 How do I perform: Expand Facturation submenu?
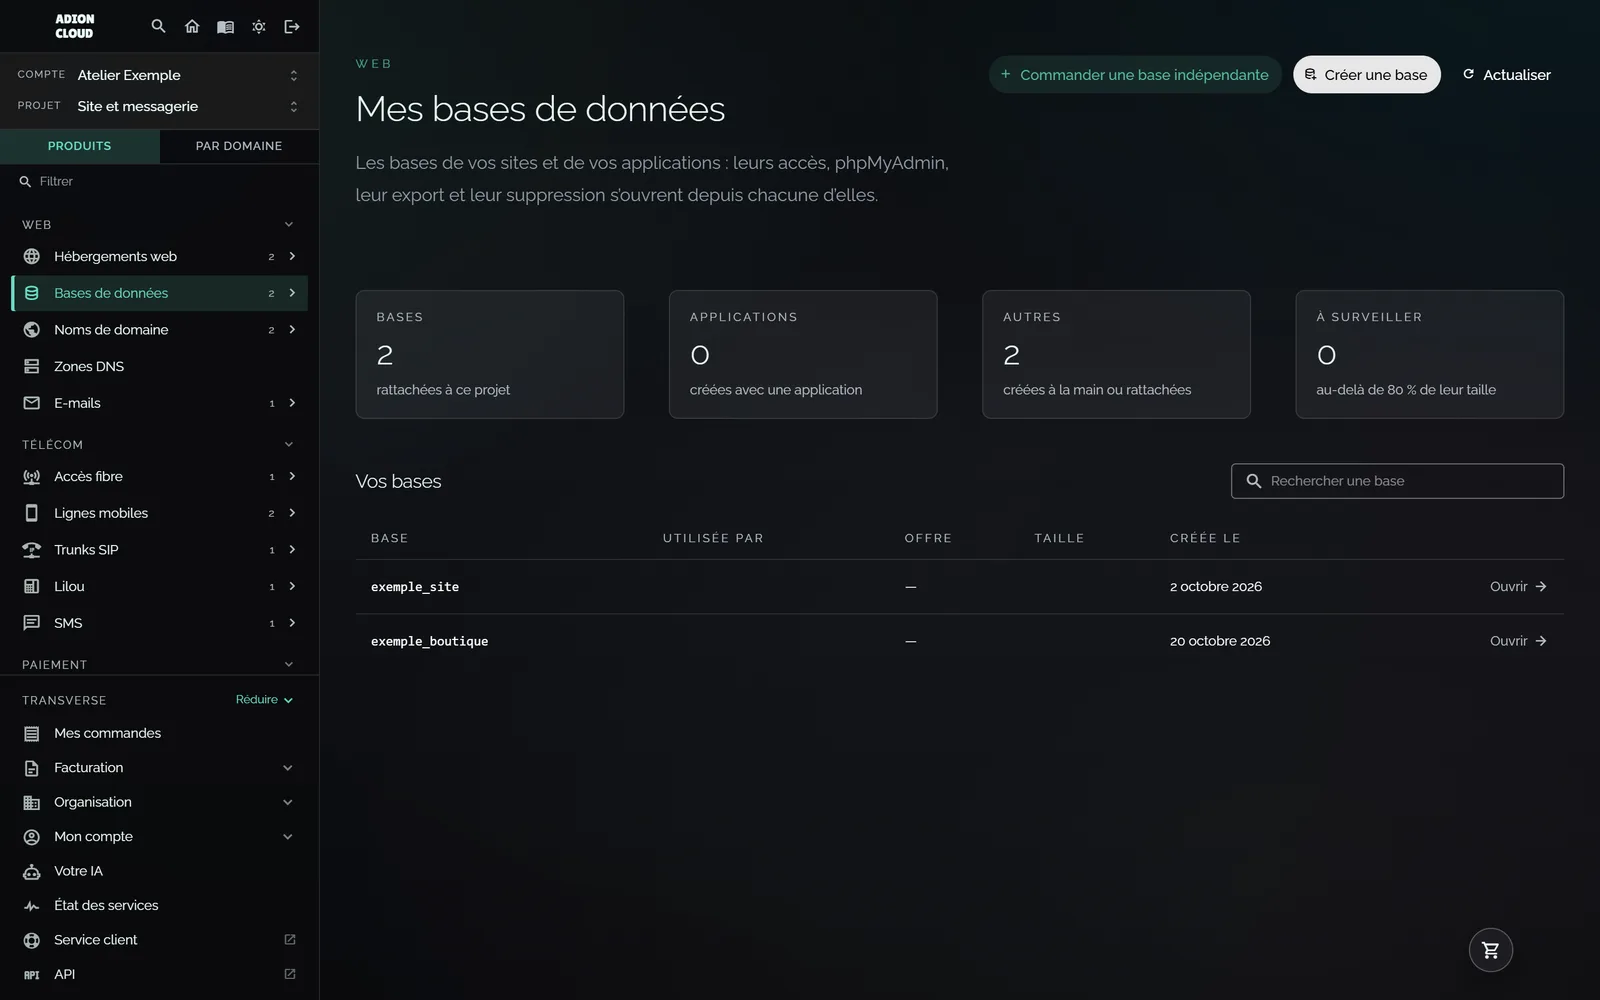pos(160,768)
